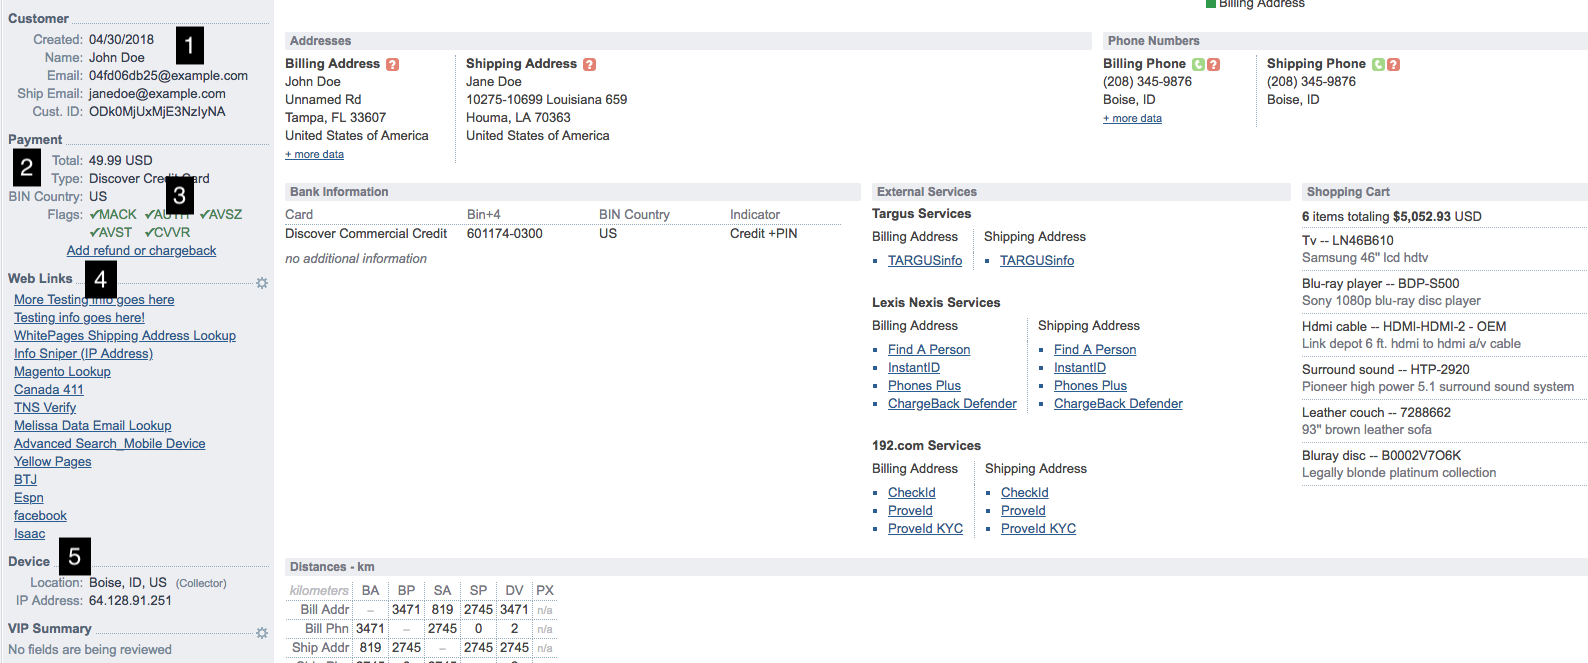Click the Tv -- LN46B610 cart item
Image resolution: width=1588 pixels, height=663 pixels.
pos(1348,241)
